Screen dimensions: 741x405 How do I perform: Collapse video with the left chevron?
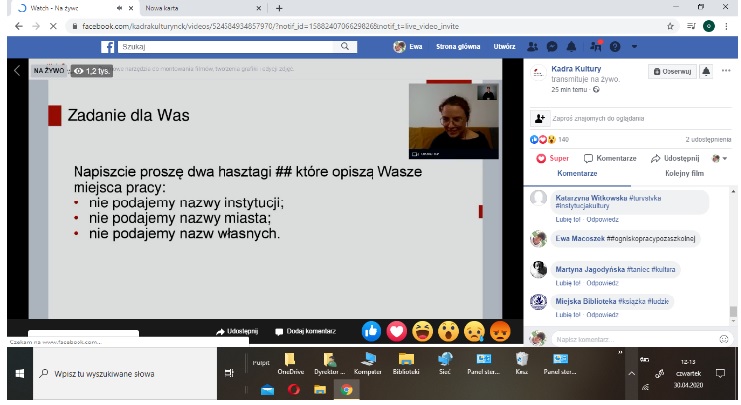[x=17, y=71]
